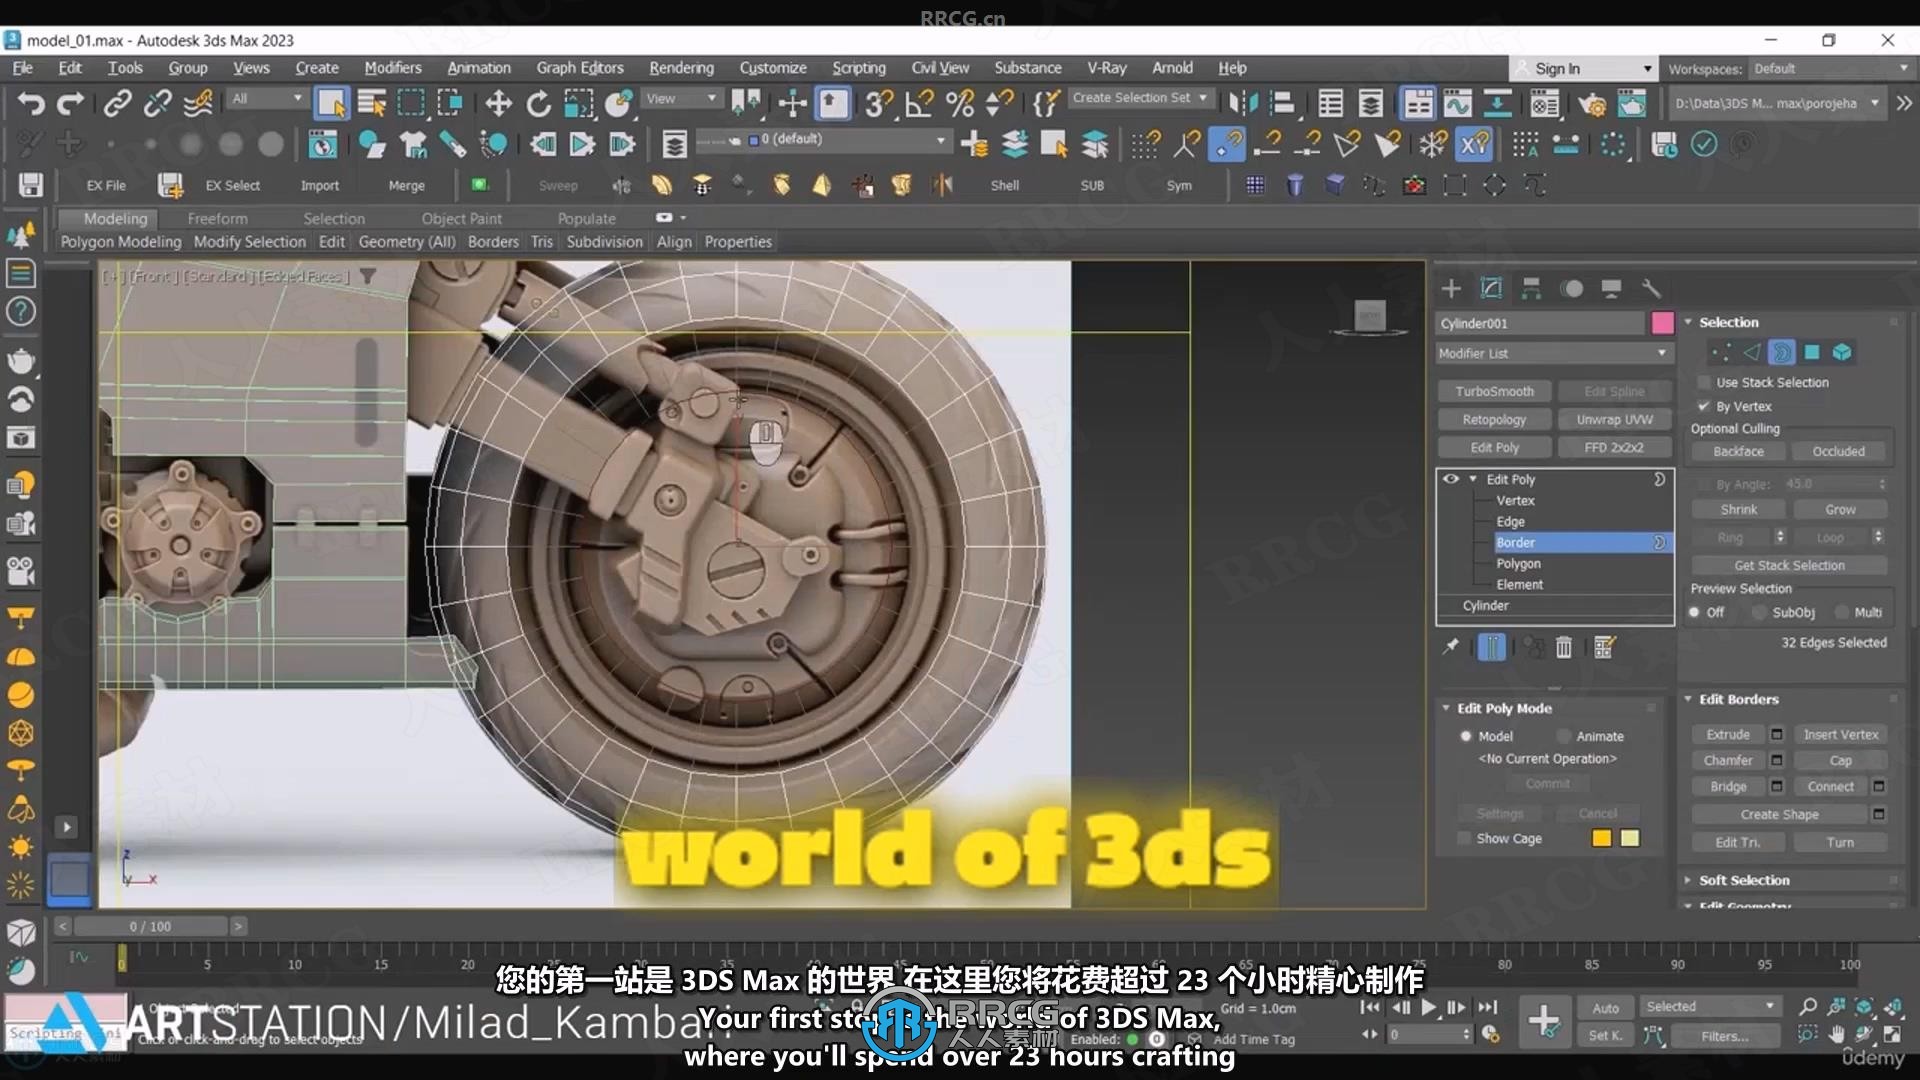Activate the Select Object tool
This screenshot has width=1920, height=1080.
330,103
